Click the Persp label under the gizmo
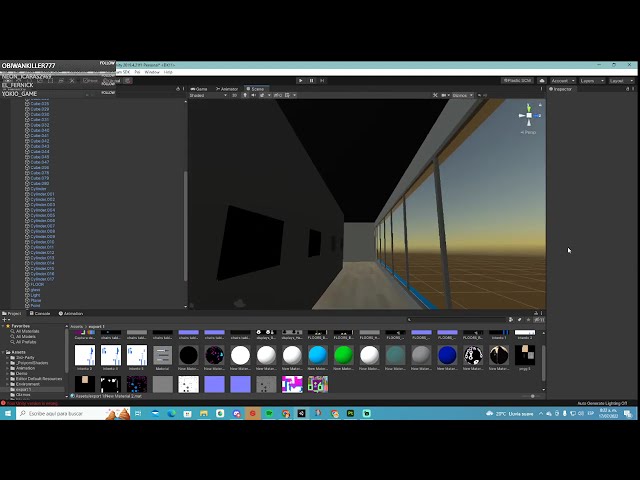This screenshot has height=480, width=640. 528,133
